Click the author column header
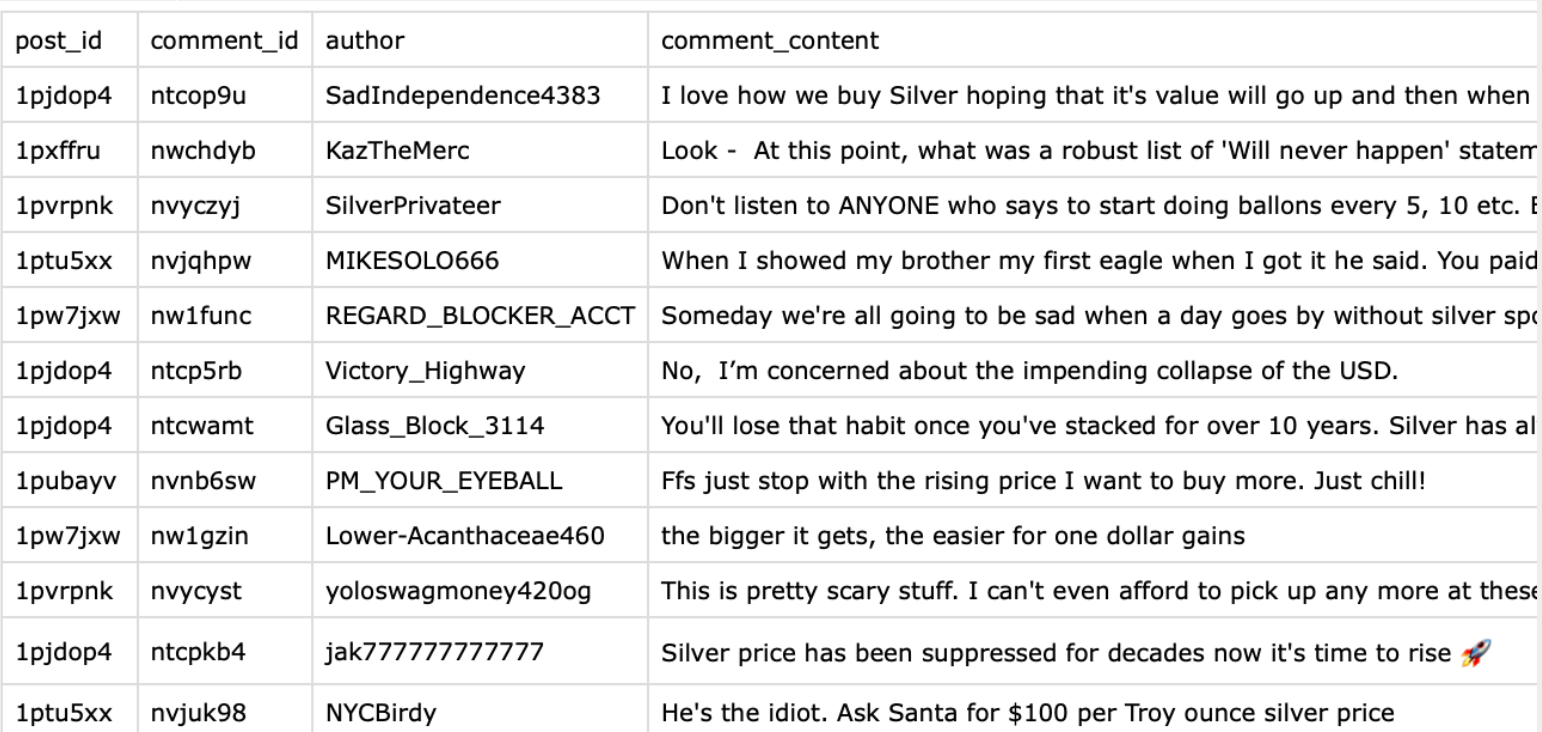The height and width of the screenshot is (732, 1542). click(x=365, y=41)
